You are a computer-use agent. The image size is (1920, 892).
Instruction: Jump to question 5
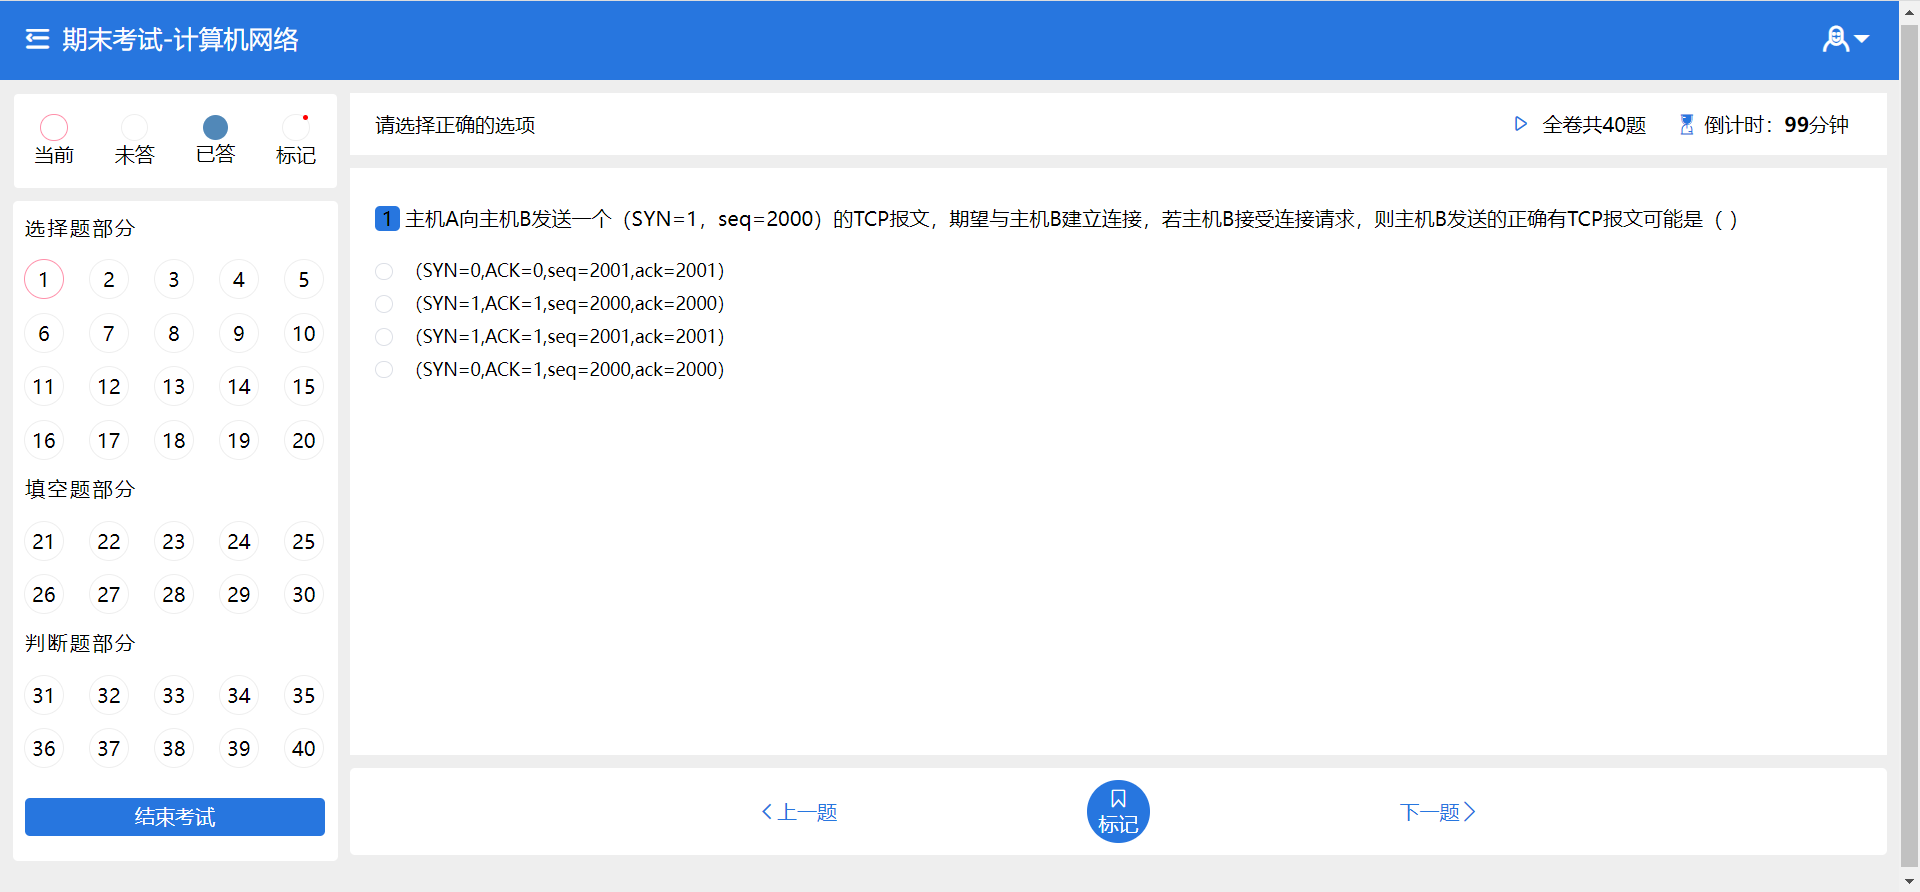click(304, 279)
